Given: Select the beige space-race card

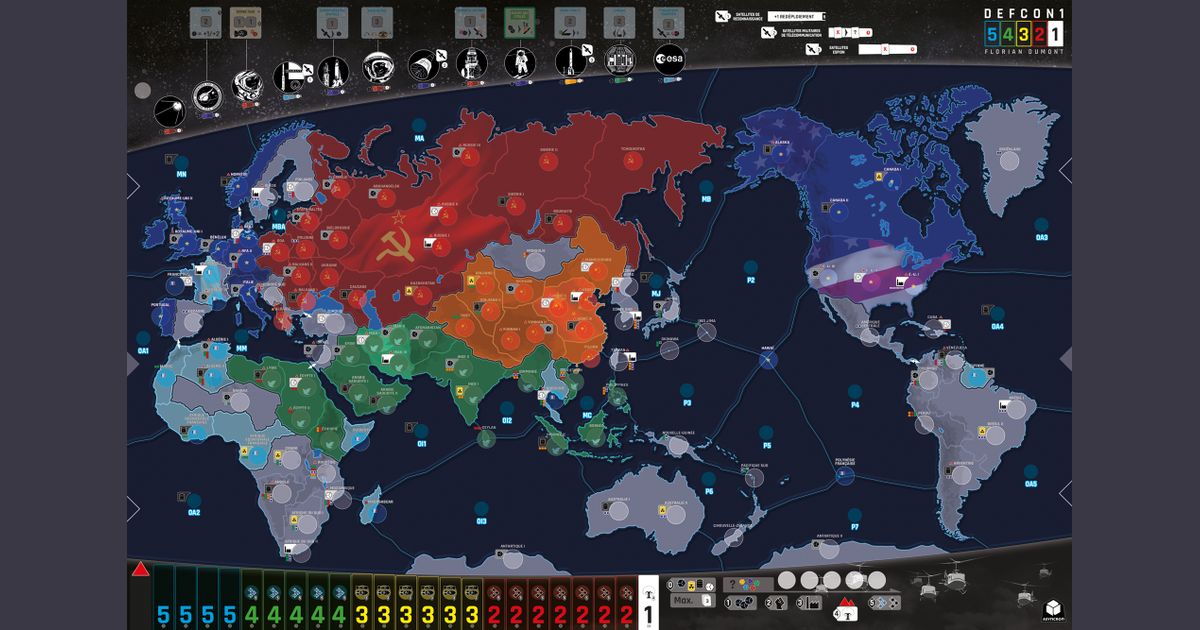Looking at the screenshot, I should pos(244,22).
